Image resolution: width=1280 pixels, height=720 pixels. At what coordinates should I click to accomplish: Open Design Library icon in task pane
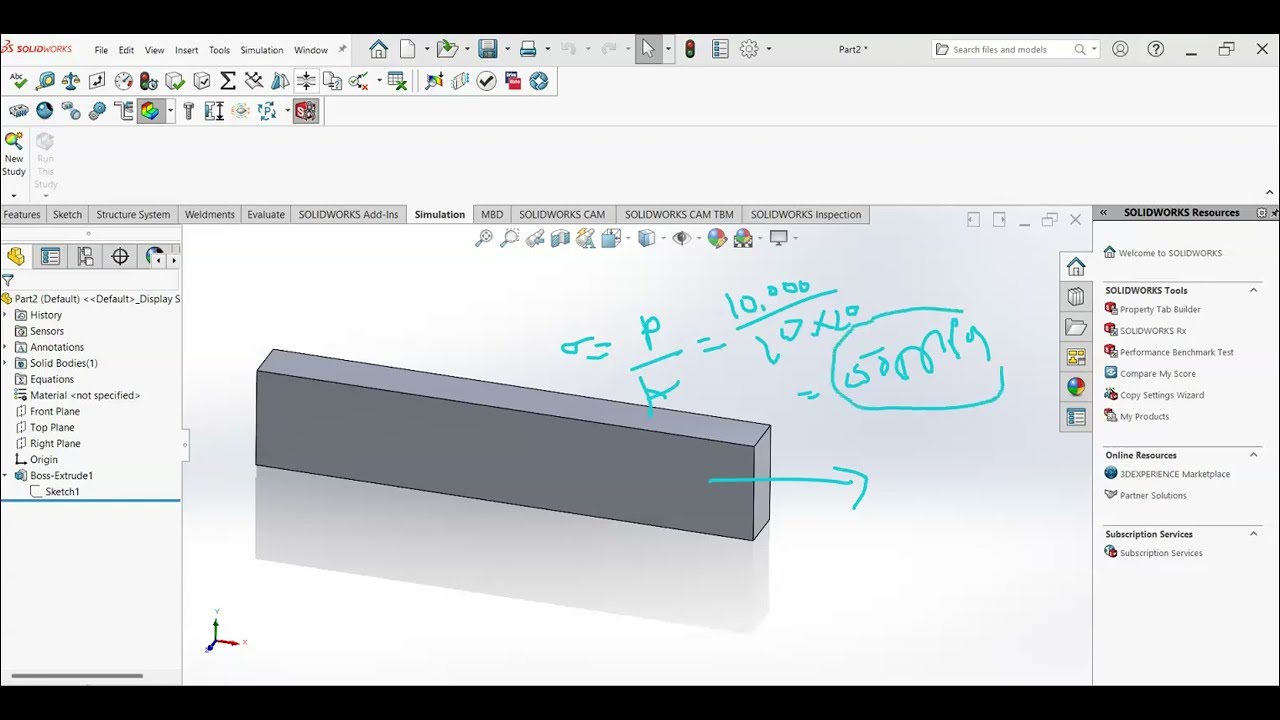pyautogui.click(x=1076, y=296)
